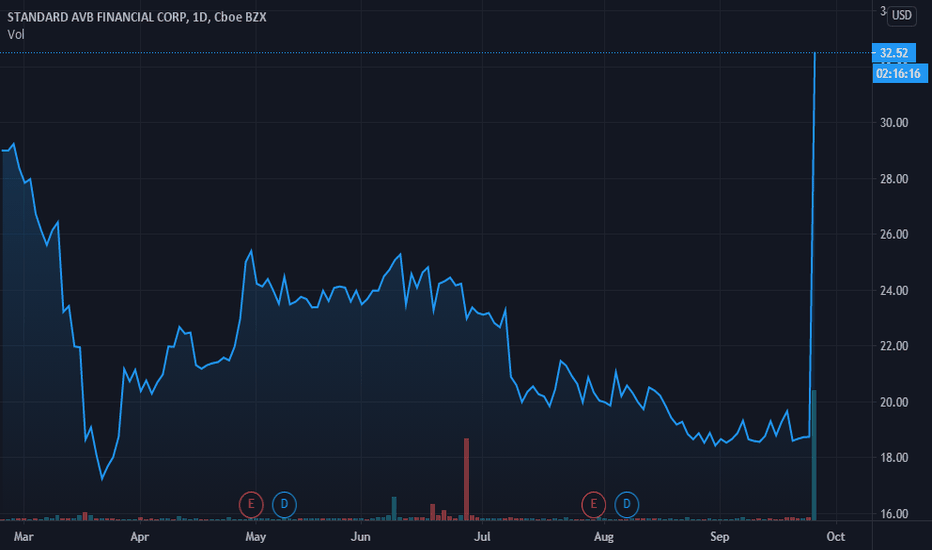
Task: Click the Aug label on time axis
Action: [x=604, y=537]
